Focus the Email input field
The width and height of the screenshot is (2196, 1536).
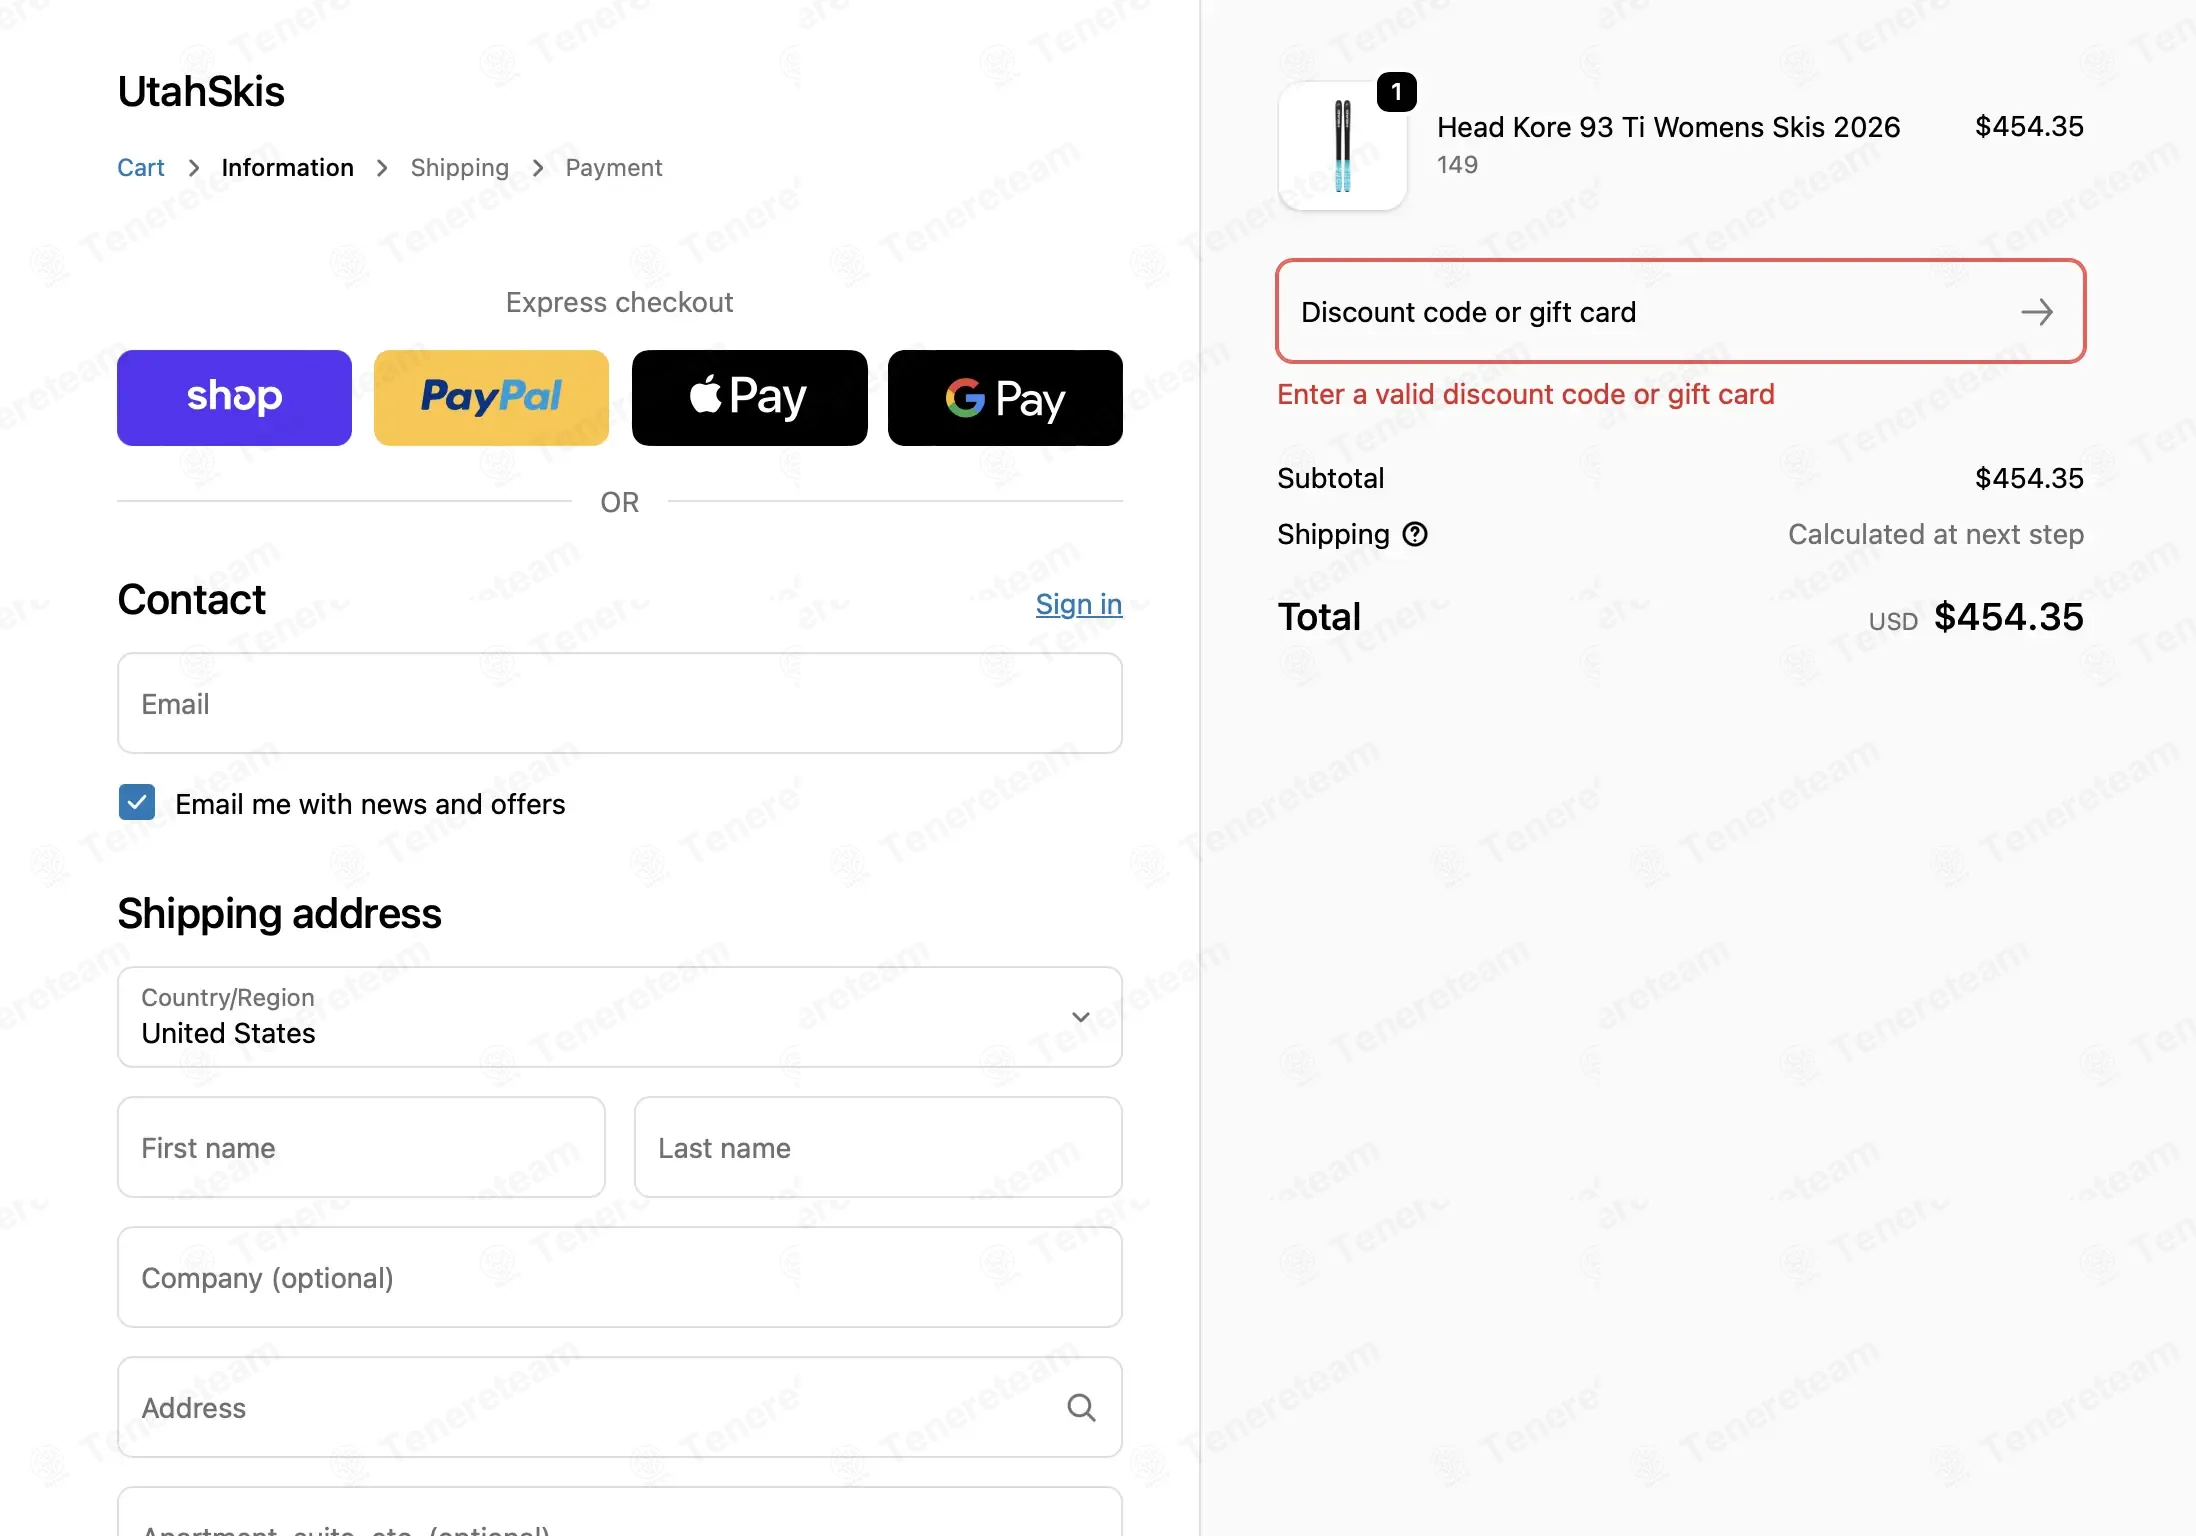(x=620, y=703)
